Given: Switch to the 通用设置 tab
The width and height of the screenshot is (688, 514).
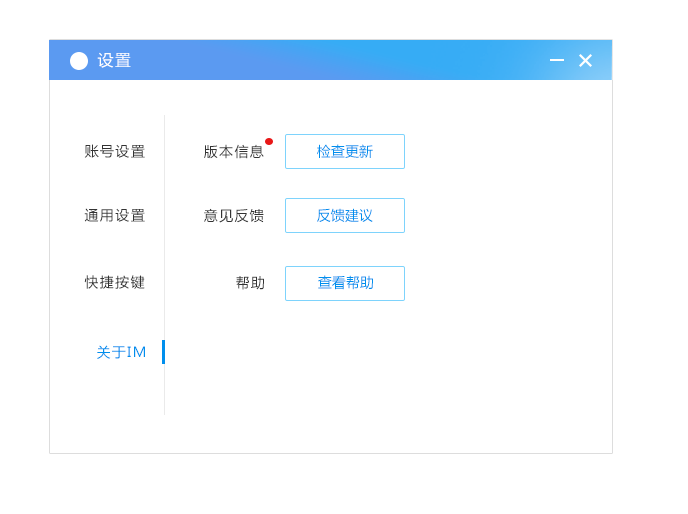Looking at the screenshot, I should [114, 216].
